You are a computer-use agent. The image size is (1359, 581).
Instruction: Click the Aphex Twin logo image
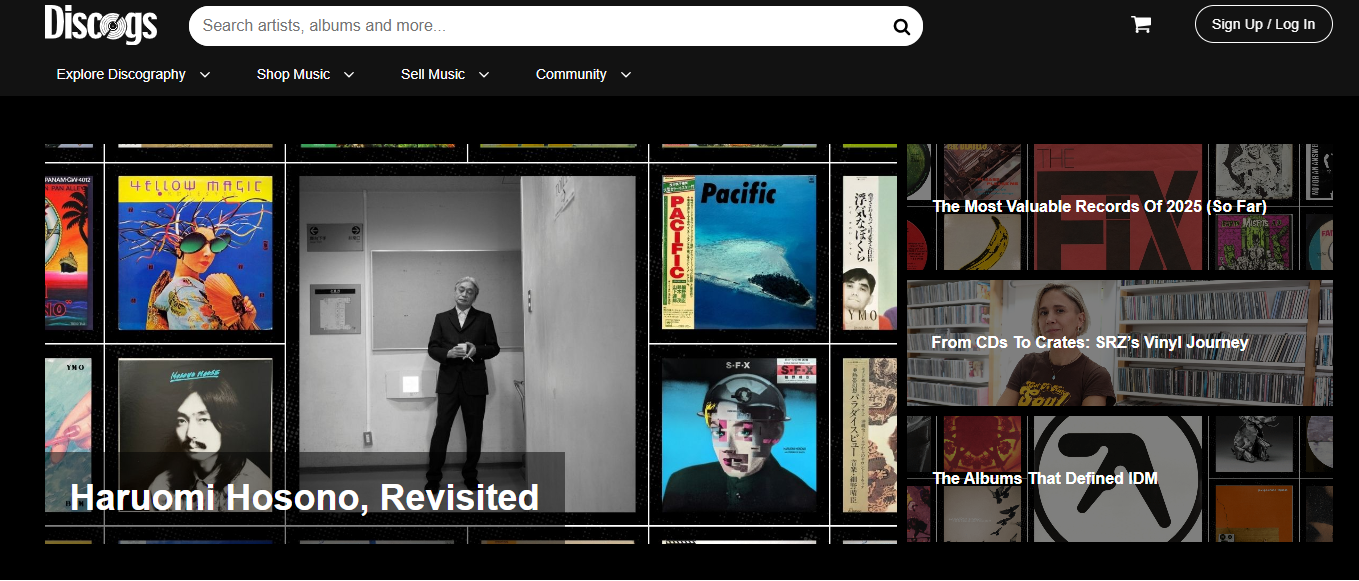(x=1117, y=479)
